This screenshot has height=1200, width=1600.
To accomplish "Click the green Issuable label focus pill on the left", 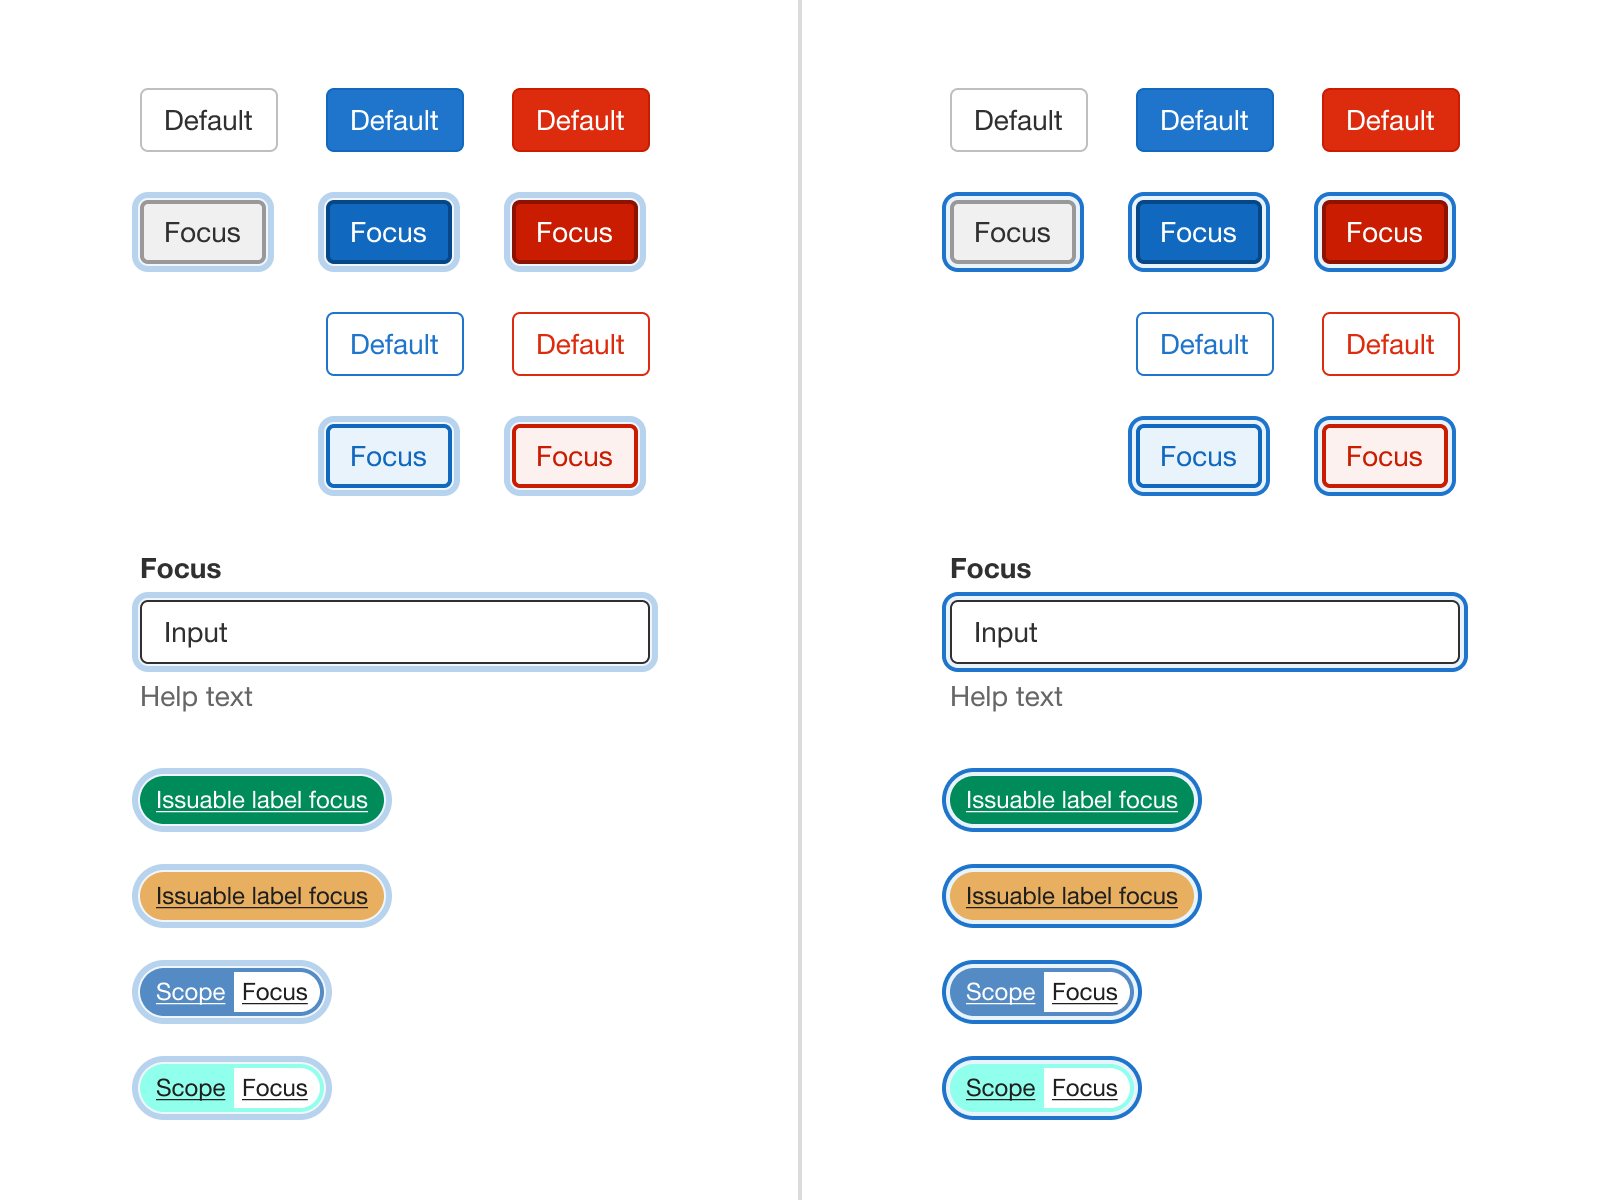I will coord(261,800).
